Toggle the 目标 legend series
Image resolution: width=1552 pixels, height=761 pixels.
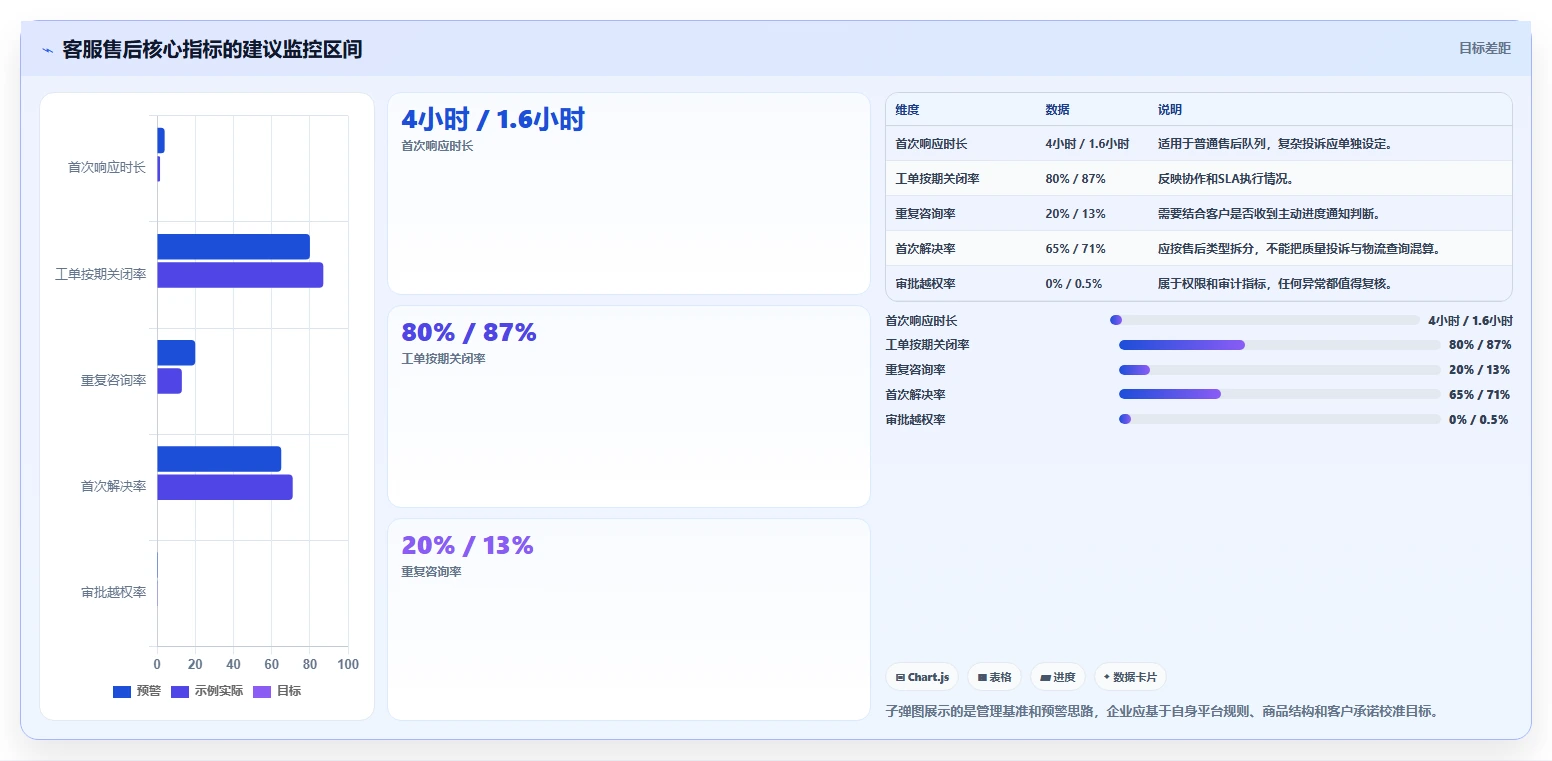pyautogui.click(x=277, y=691)
